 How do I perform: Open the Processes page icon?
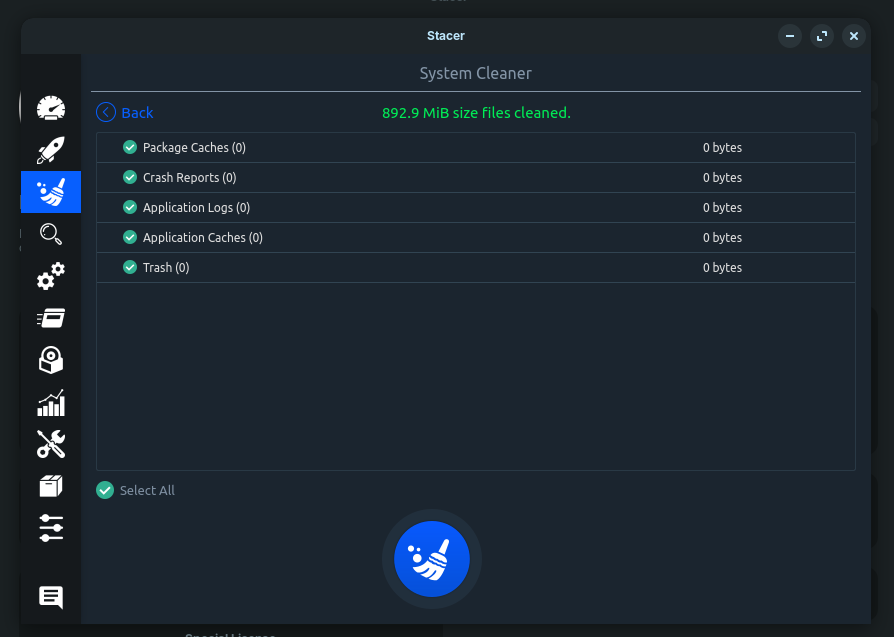click(51, 318)
